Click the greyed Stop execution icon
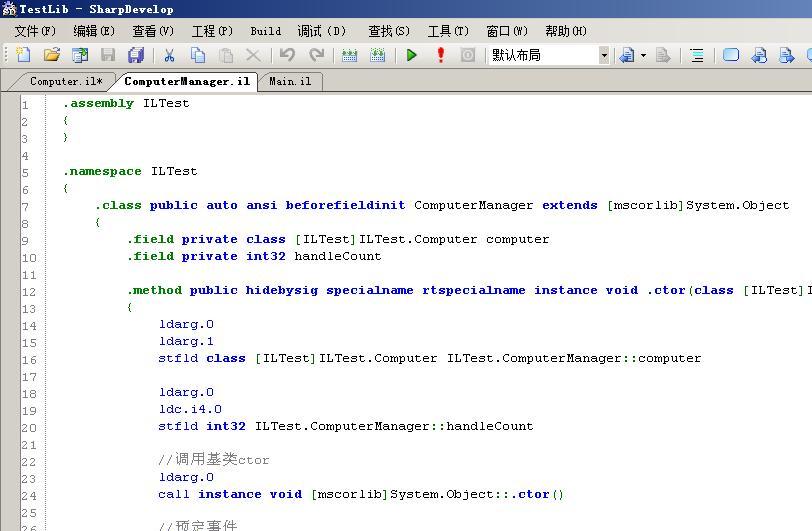 (468, 54)
